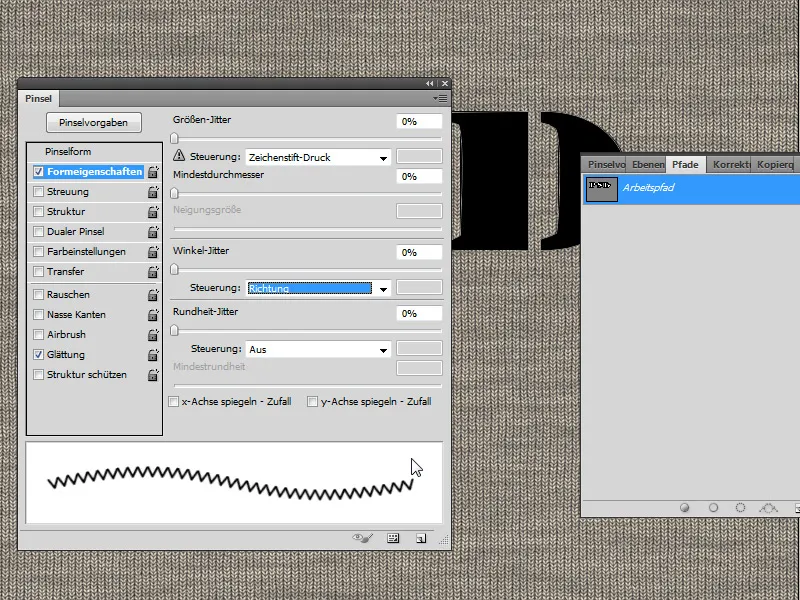Viewport: 800px width, 600px height.
Task: Create a new brush preset icon
Action: click(421, 538)
